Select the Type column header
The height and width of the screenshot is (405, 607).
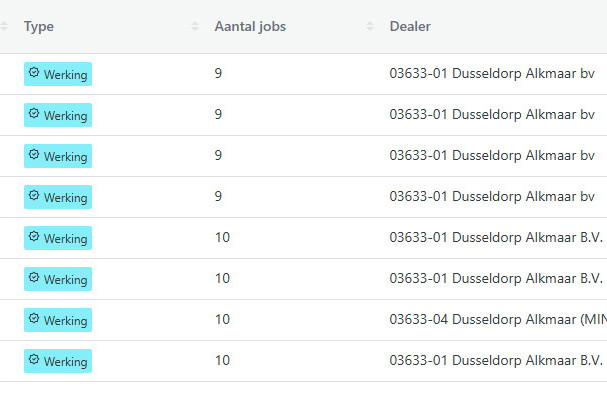click(x=39, y=27)
